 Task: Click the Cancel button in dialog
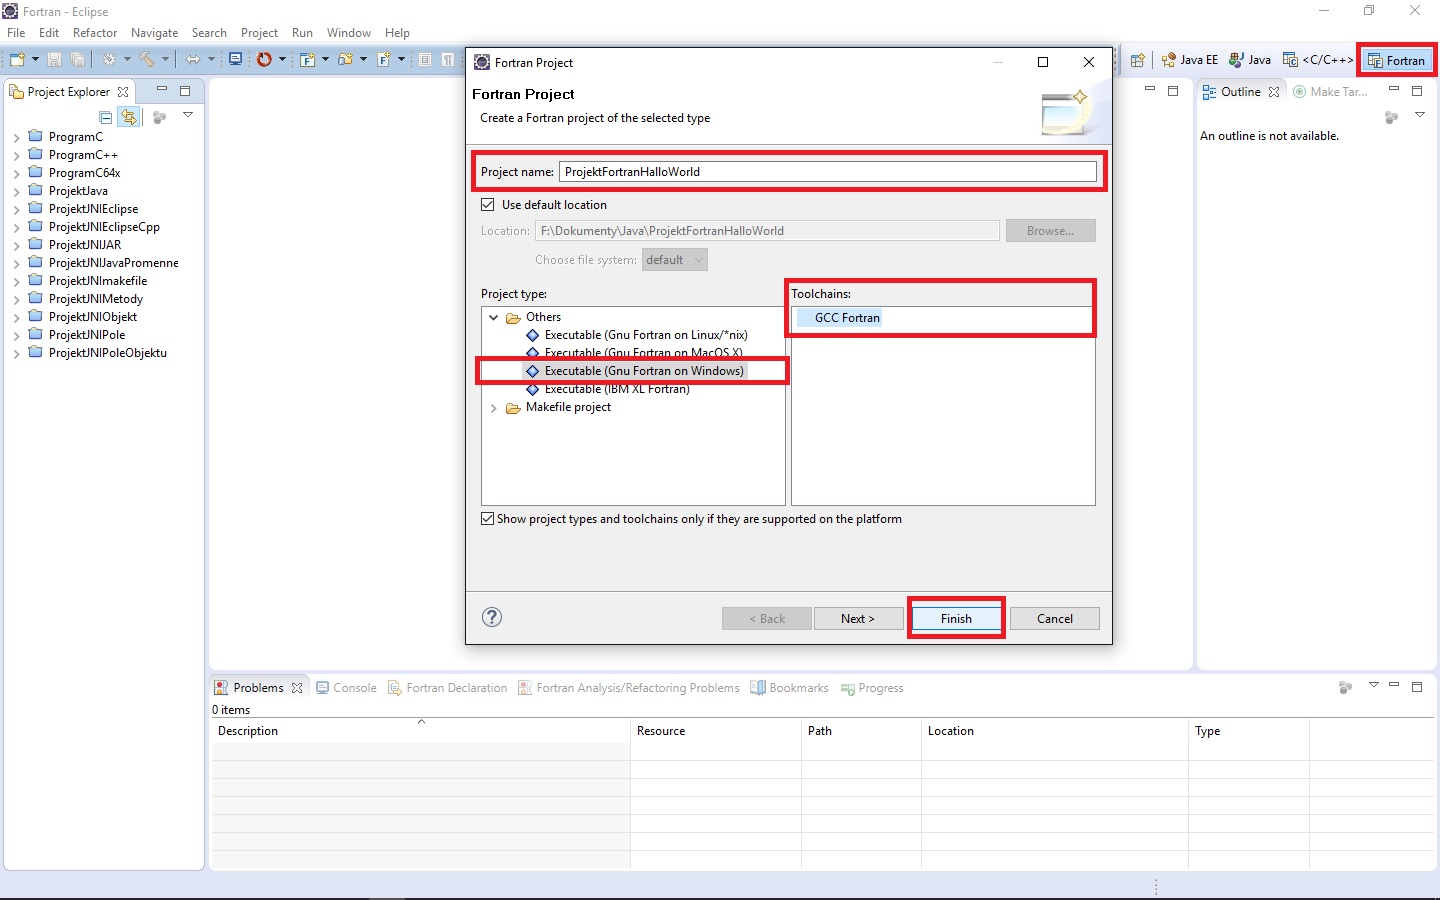[x=1055, y=619]
